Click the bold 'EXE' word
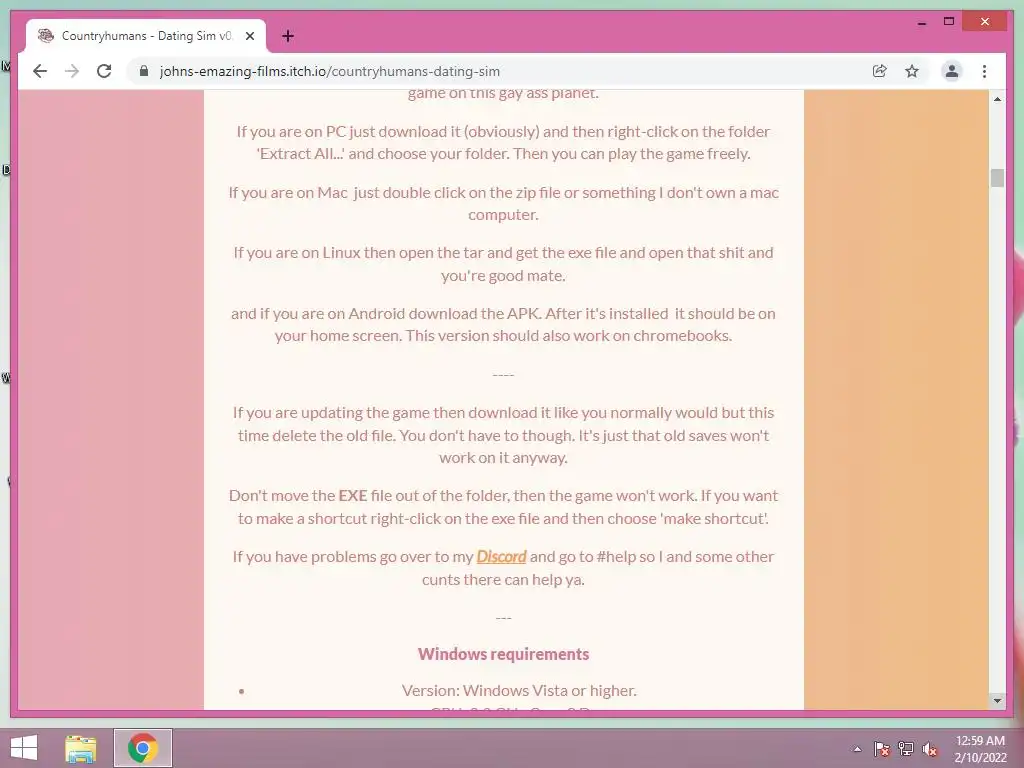Viewport: 1024px width, 768px height. 353,496
